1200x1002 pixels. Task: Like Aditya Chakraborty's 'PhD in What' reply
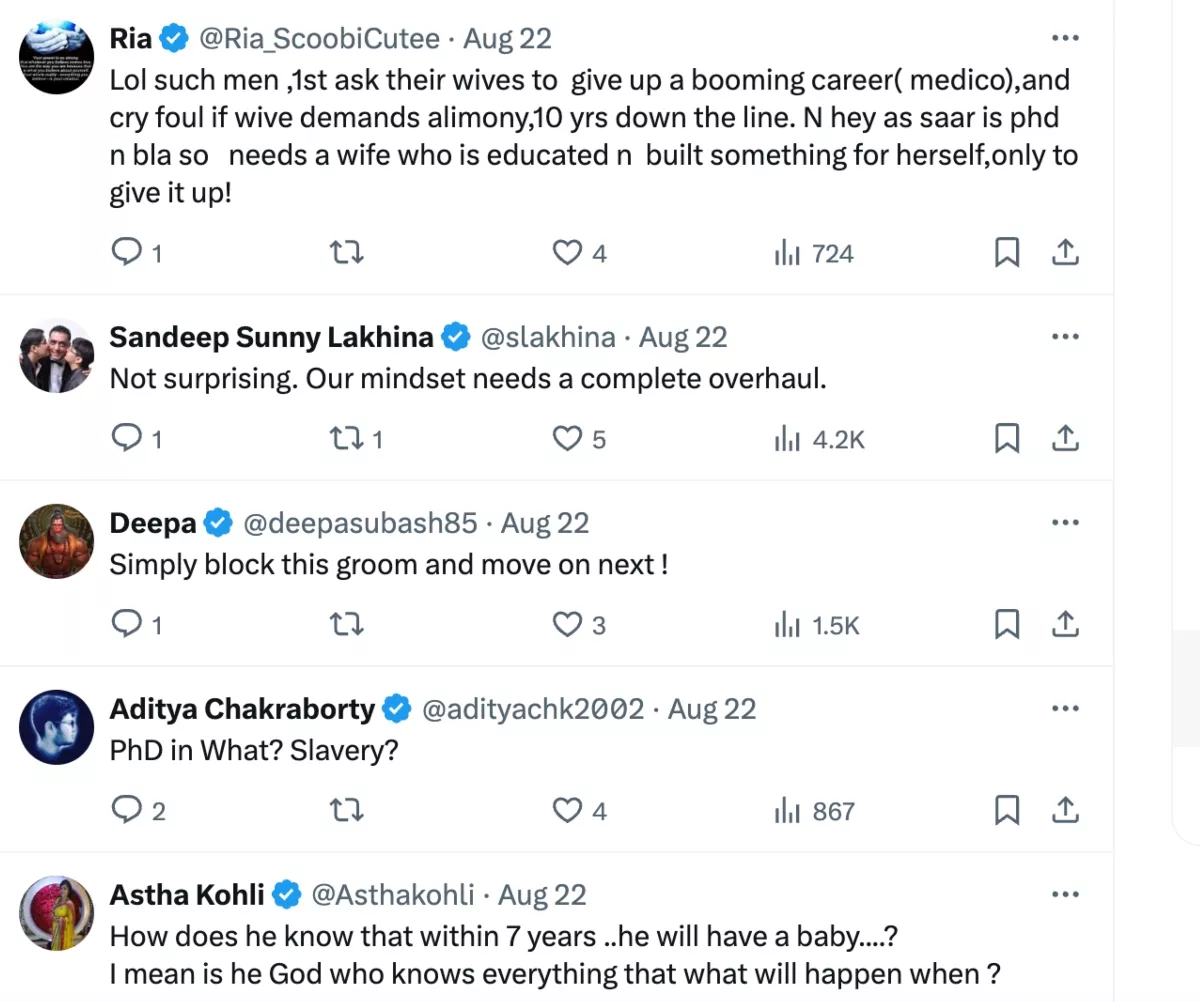[568, 810]
